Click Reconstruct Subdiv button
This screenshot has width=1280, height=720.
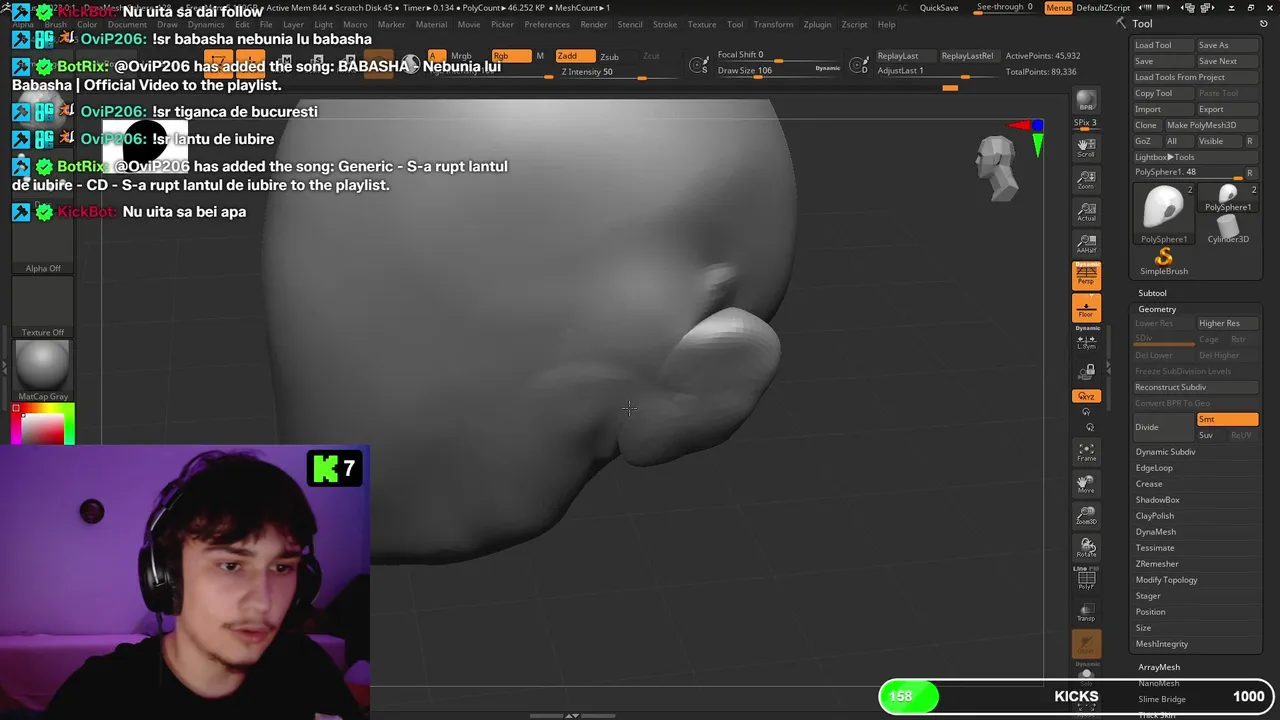[x=1195, y=387]
